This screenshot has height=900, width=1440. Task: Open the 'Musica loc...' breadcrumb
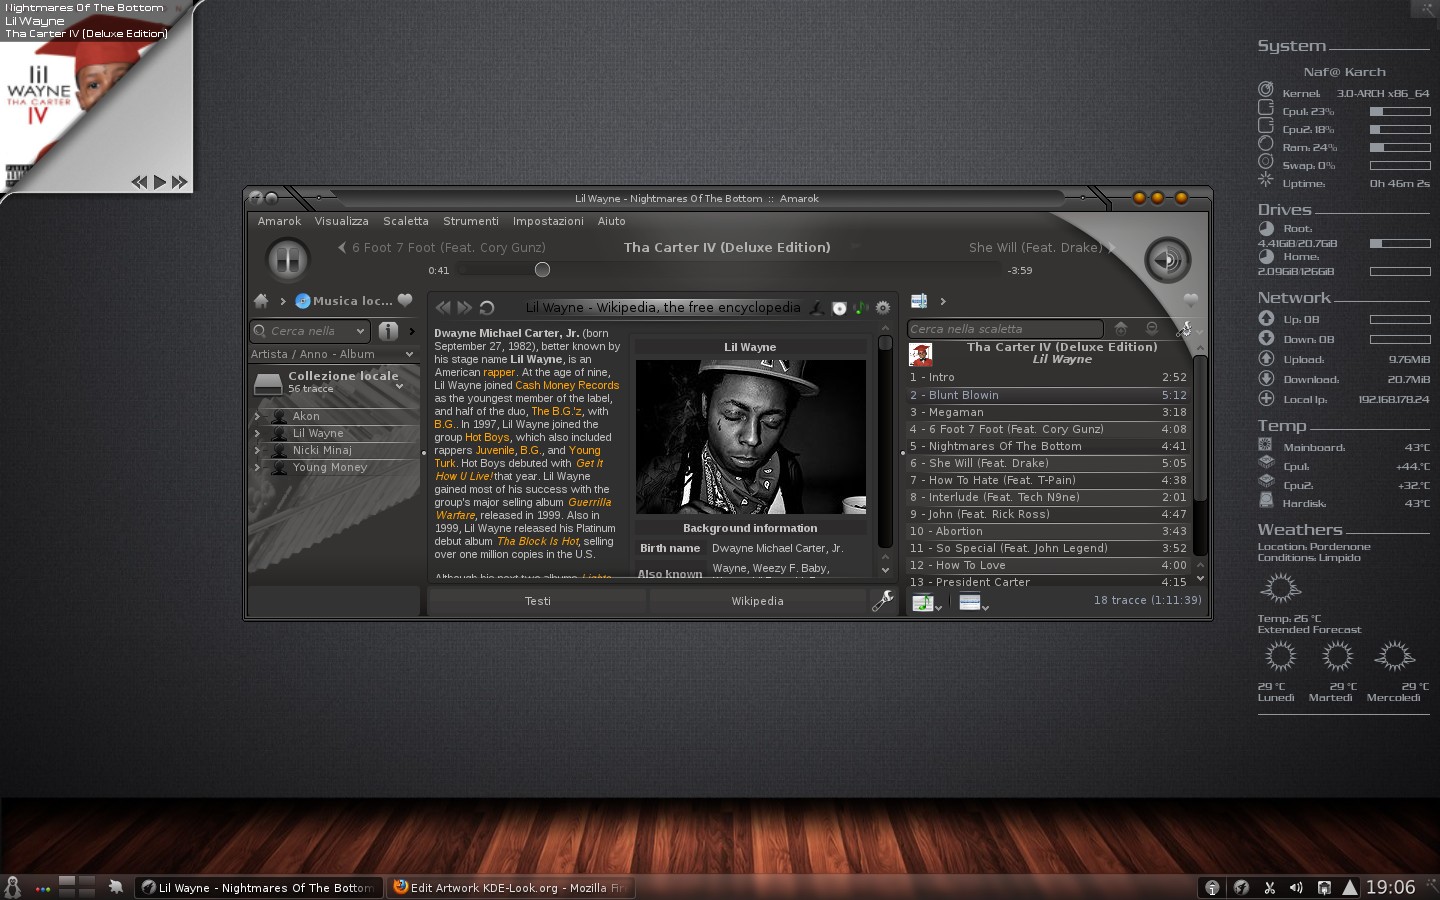(343, 300)
